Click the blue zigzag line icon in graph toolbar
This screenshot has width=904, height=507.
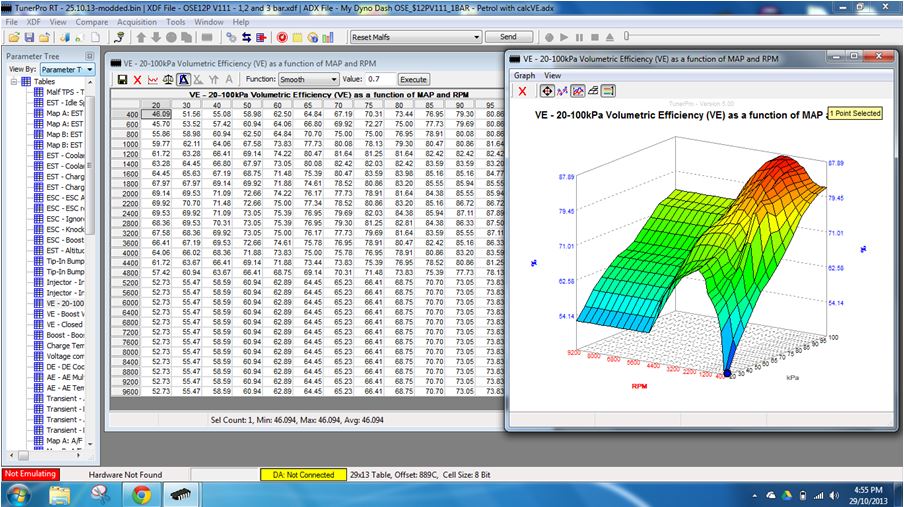(562, 91)
